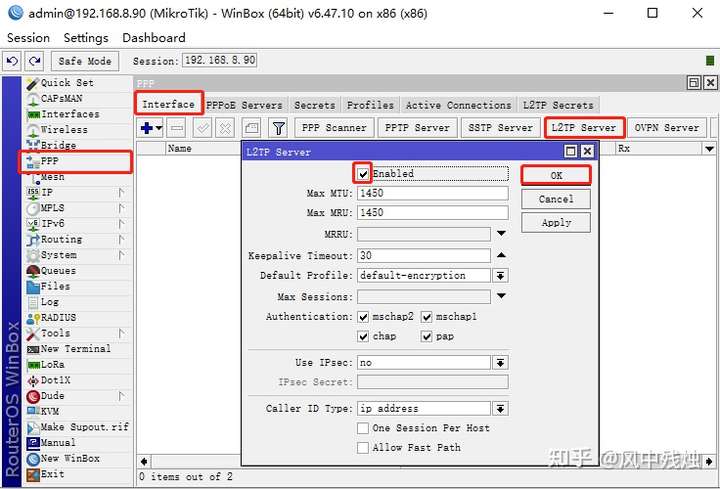The height and width of the screenshot is (489, 720).
Task: Expand the MRRU field arrow
Action: 501,234
